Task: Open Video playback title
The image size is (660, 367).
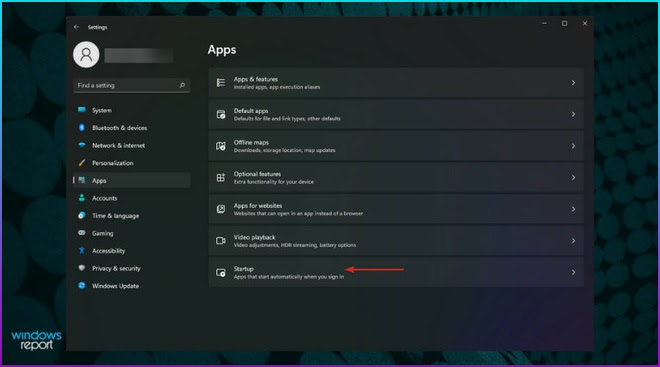Action: [x=254, y=237]
